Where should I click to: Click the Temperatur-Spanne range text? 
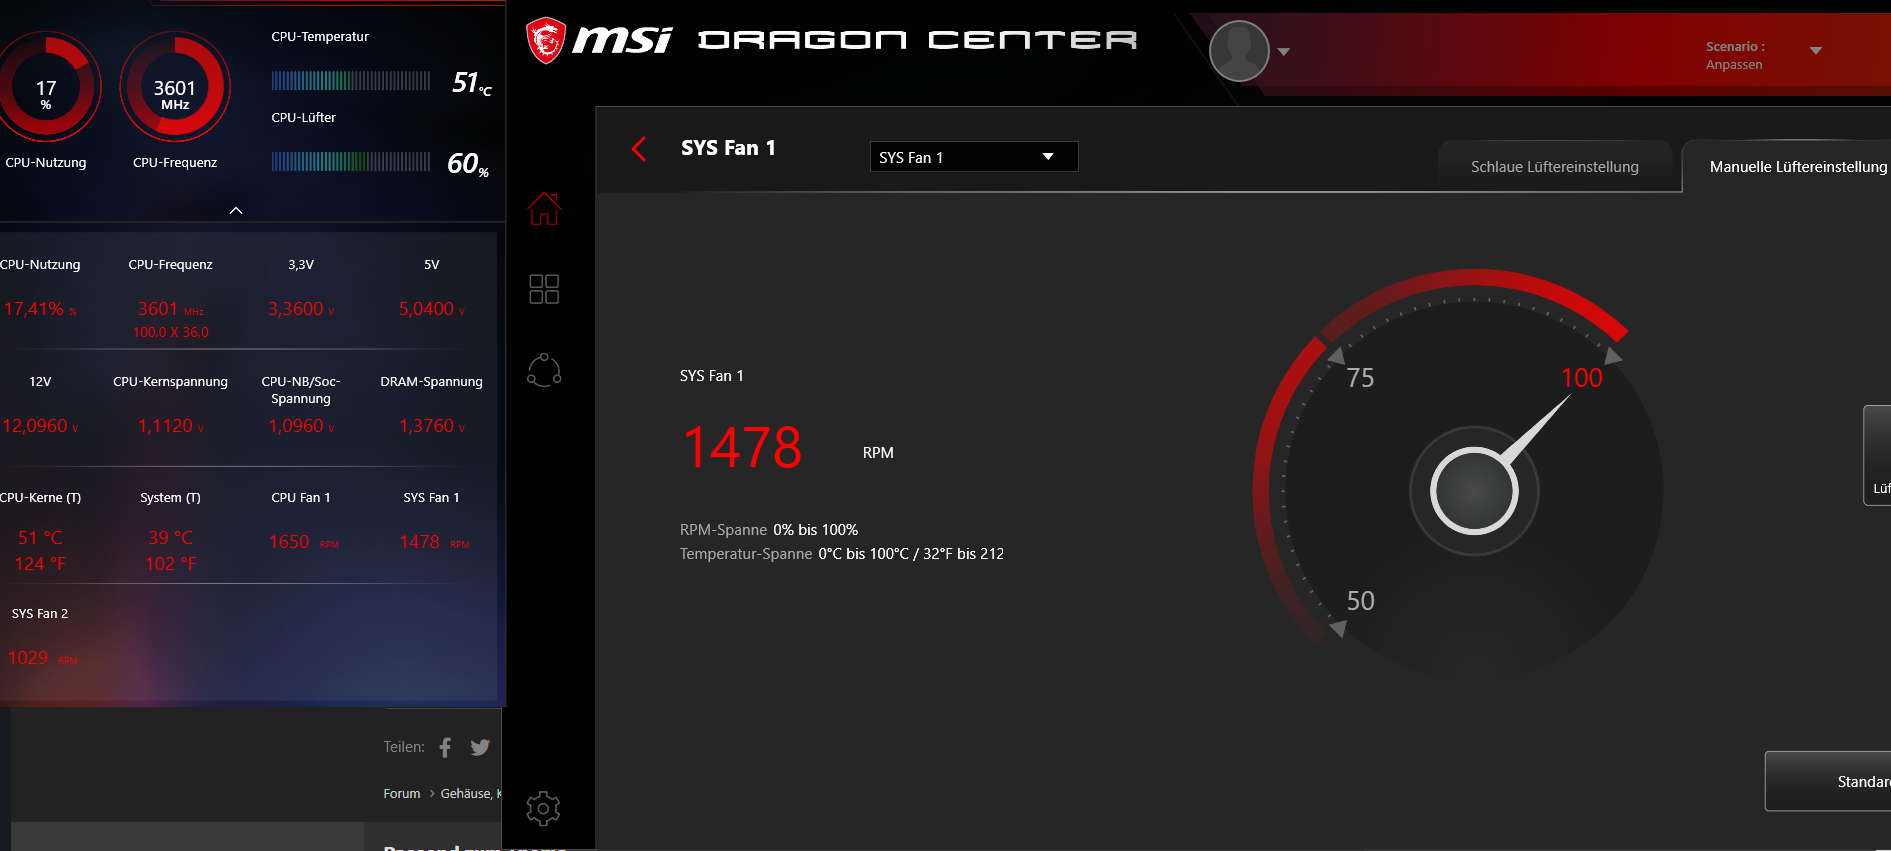tap(842, 554)
